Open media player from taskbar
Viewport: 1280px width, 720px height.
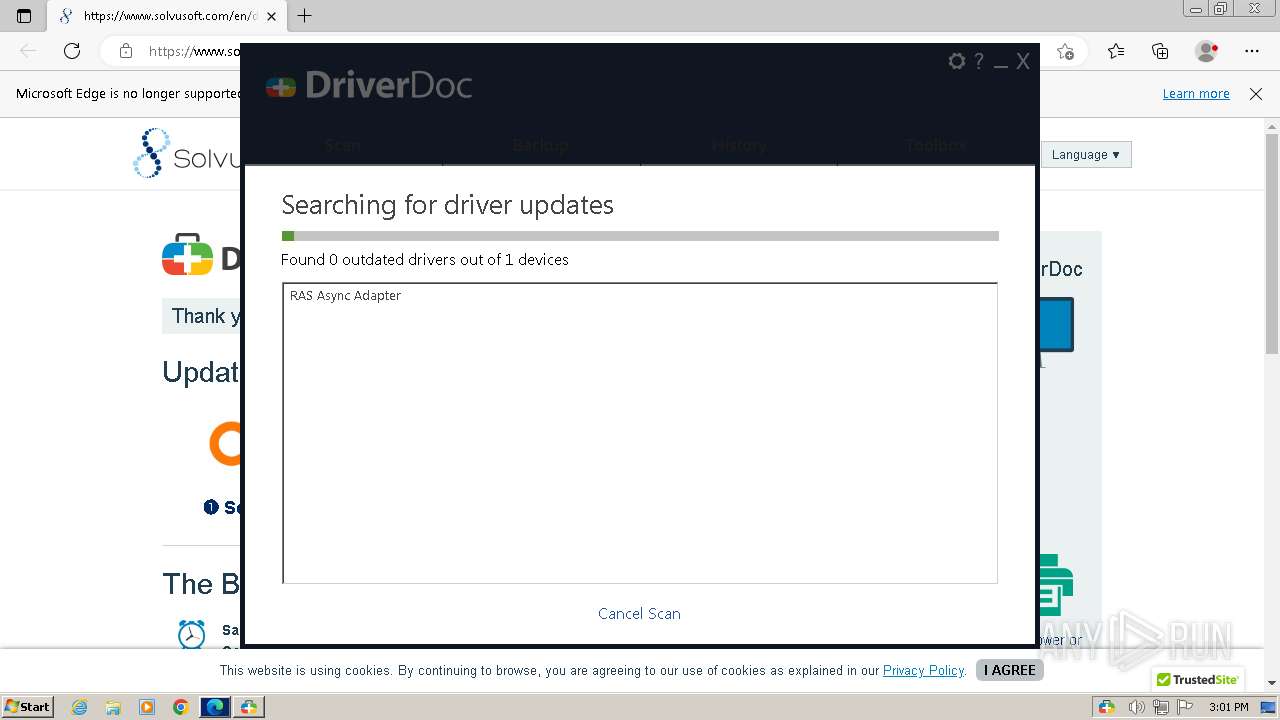click(x=147, y=707)
